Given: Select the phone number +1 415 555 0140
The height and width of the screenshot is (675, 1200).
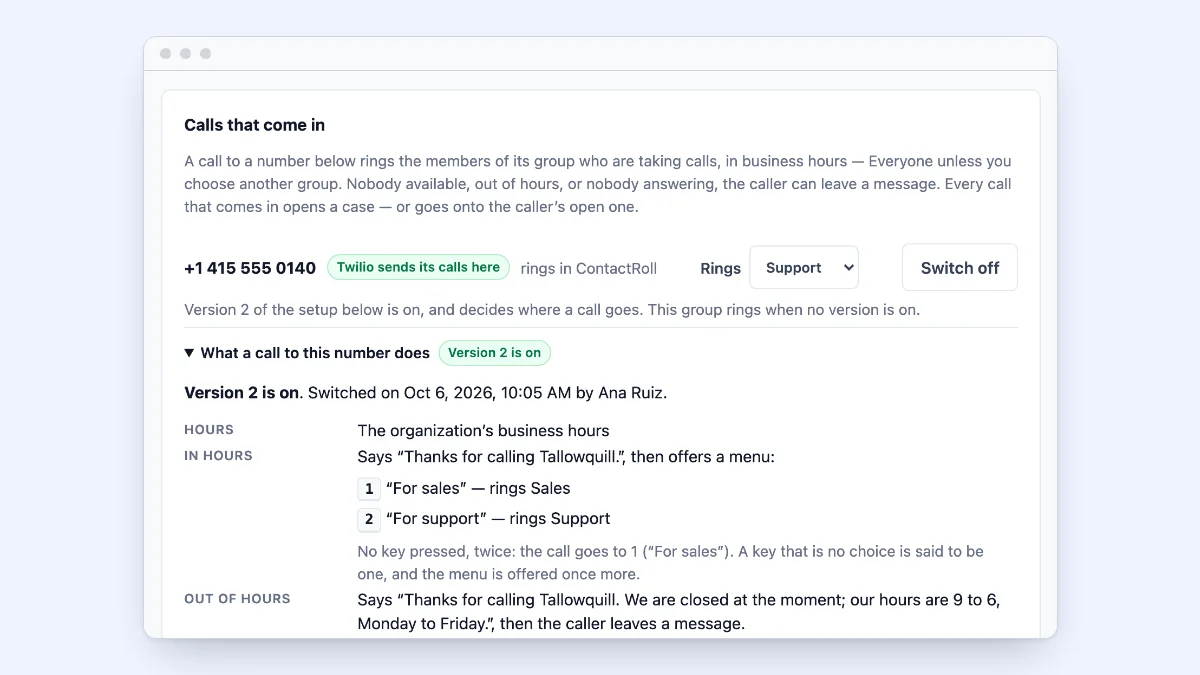Looking at the screenshot, I should (250, 268).
